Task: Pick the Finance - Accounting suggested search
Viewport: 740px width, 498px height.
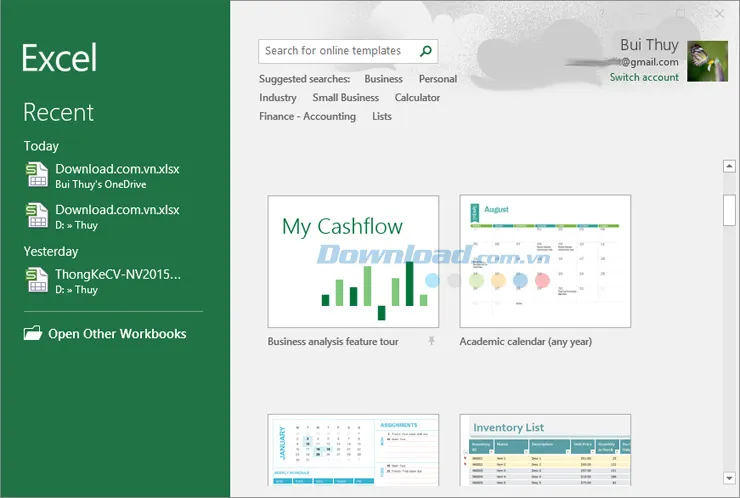Action: (307, 116)
